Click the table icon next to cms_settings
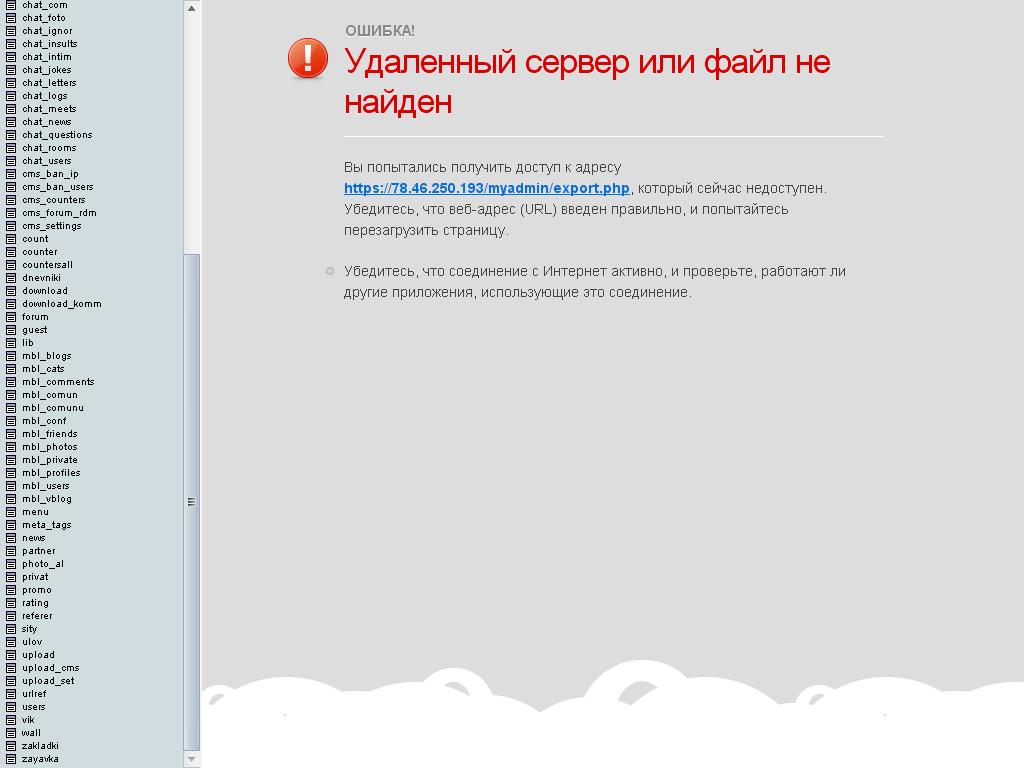 [10, 226]
